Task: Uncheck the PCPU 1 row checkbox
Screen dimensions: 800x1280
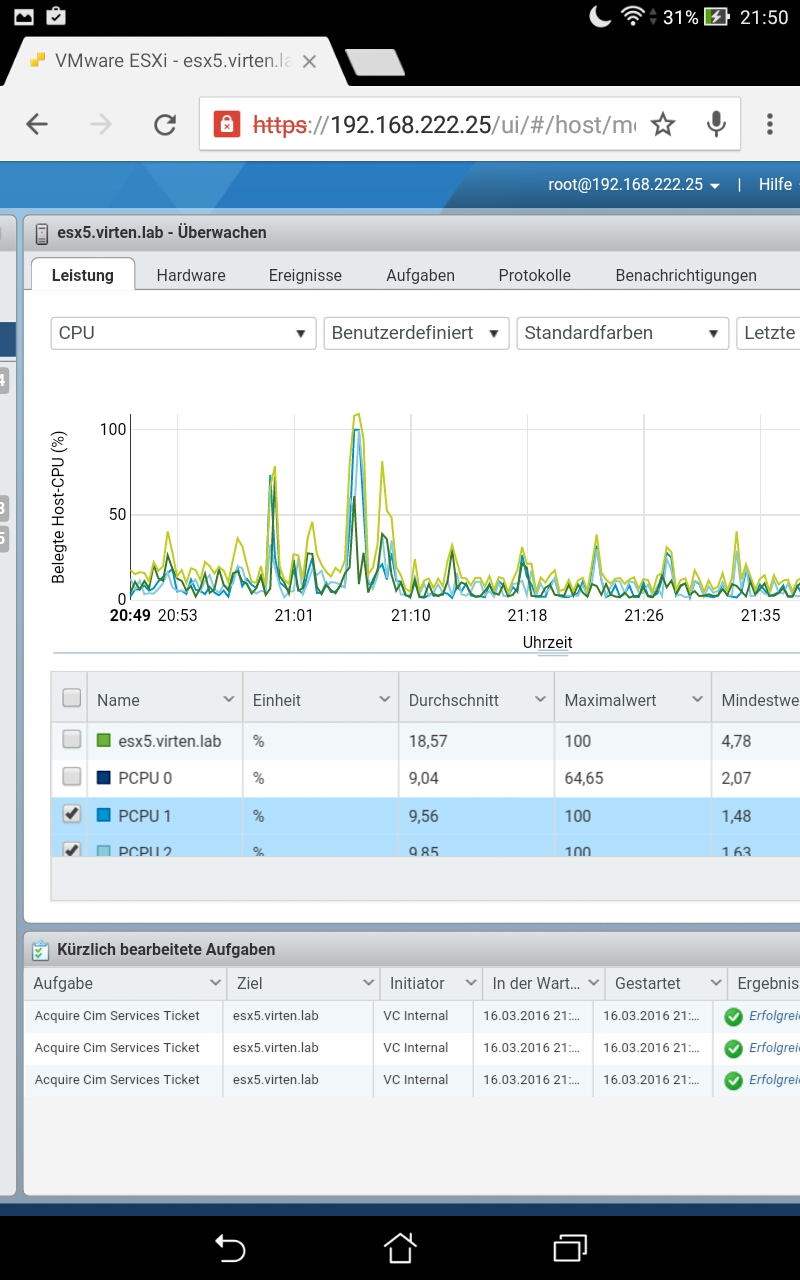Action: [x=71, y=814]
